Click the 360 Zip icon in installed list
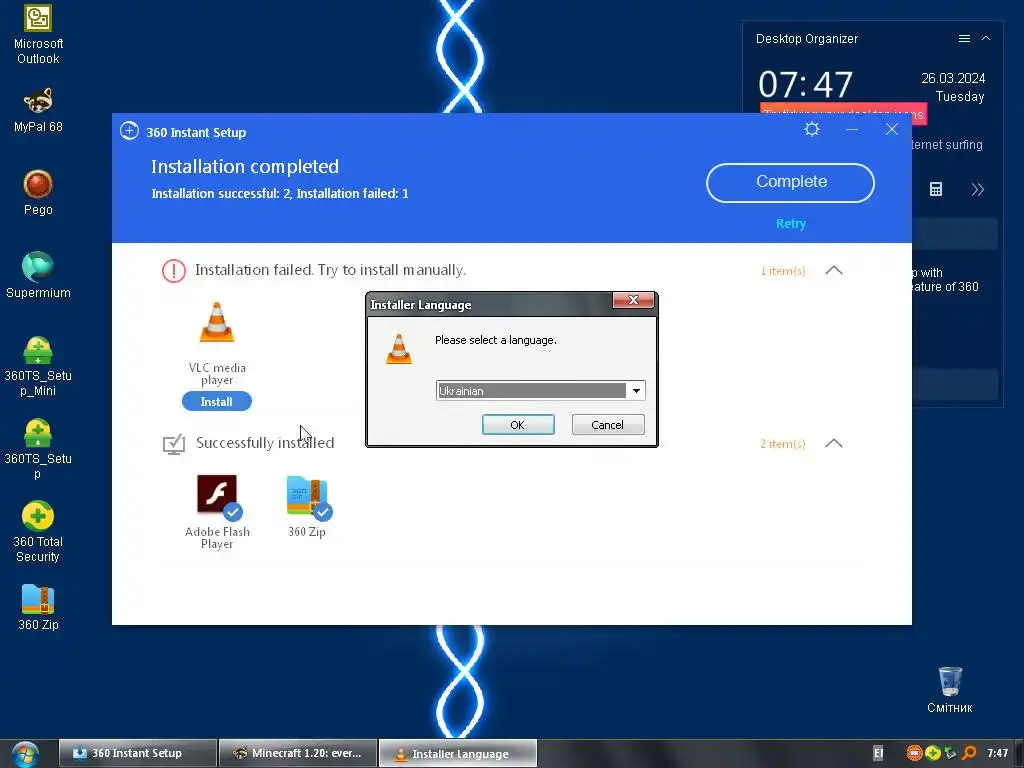This screenshot has height=768, width=1024. (x=307, y=496)
